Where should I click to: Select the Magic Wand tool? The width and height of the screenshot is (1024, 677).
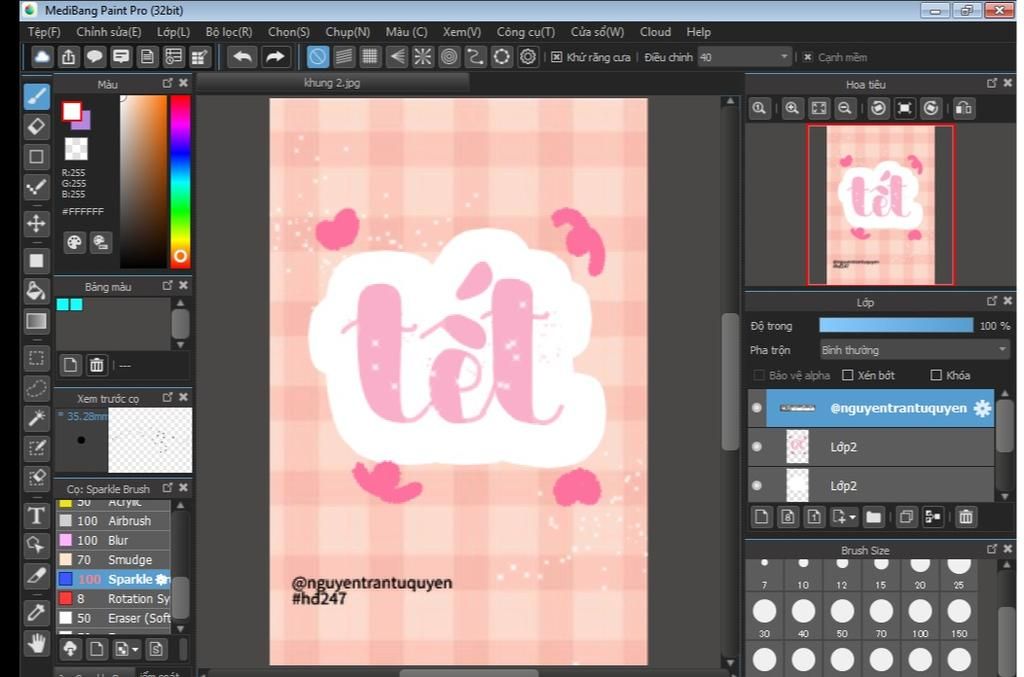(x=37, y=418)
